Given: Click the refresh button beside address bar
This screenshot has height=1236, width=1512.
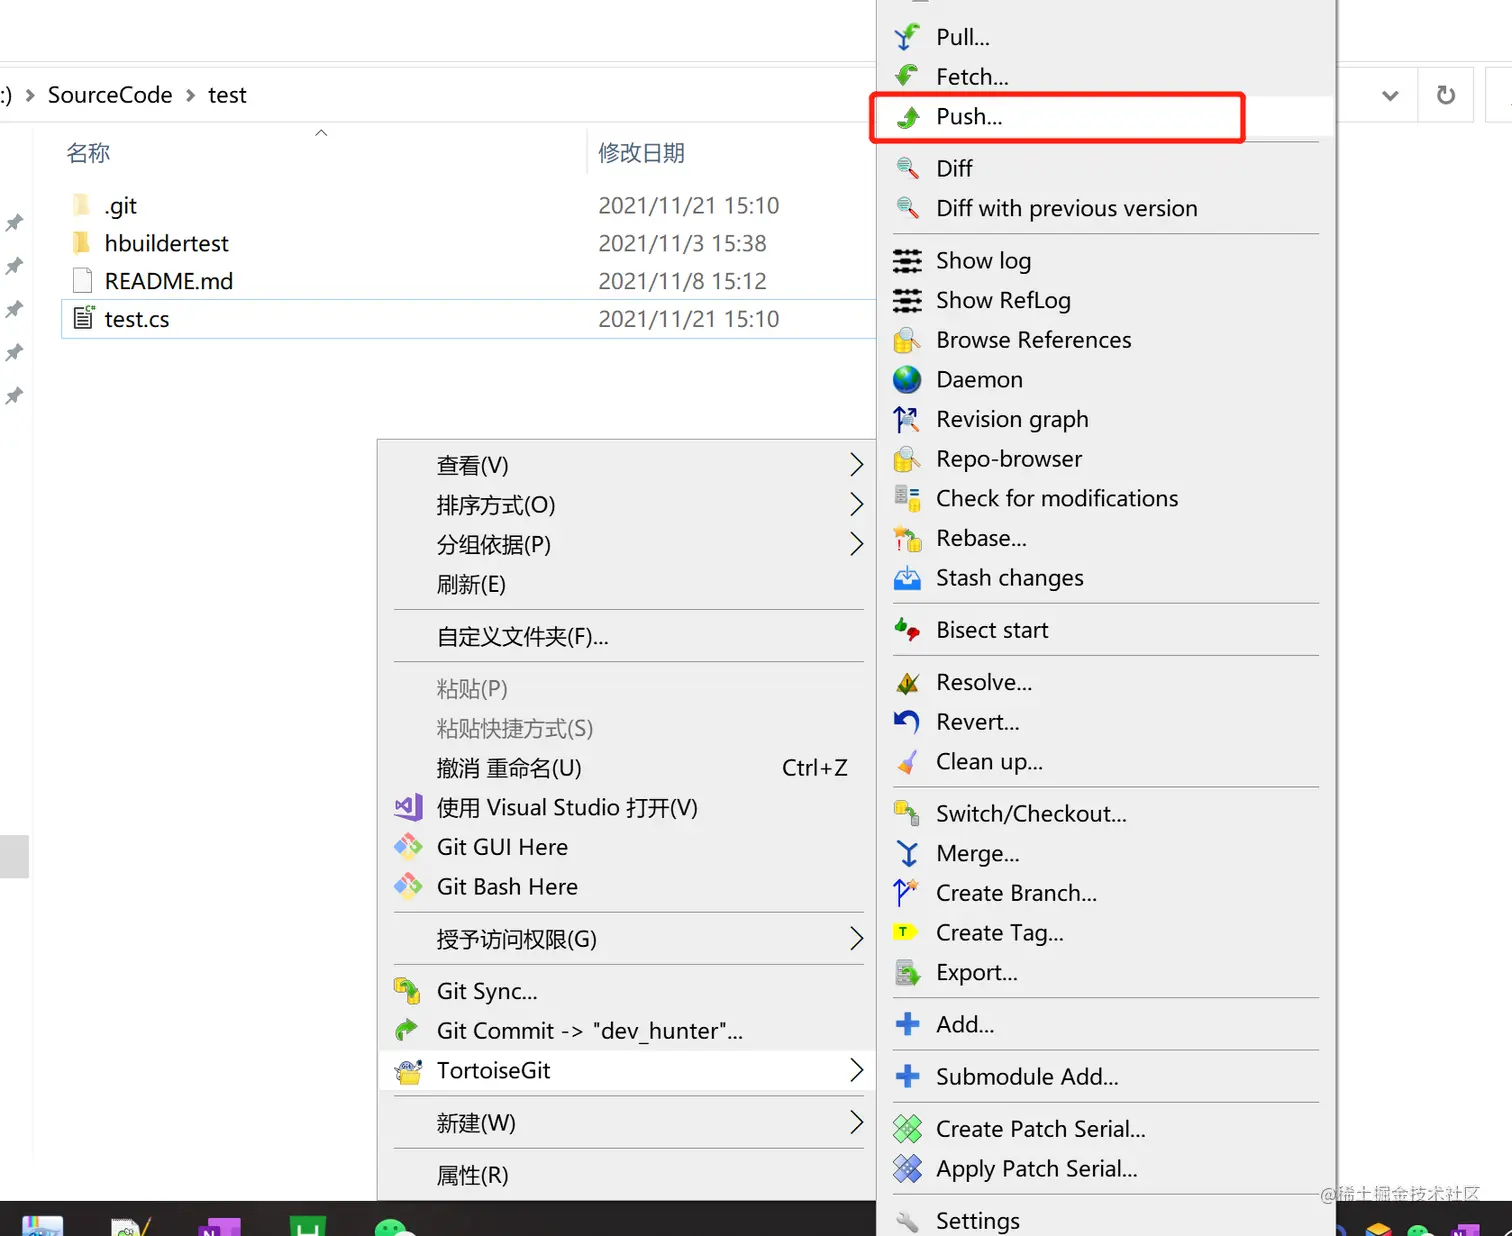Looking at the screenshot, I should pyautogui.click(x=1446, y=95).
